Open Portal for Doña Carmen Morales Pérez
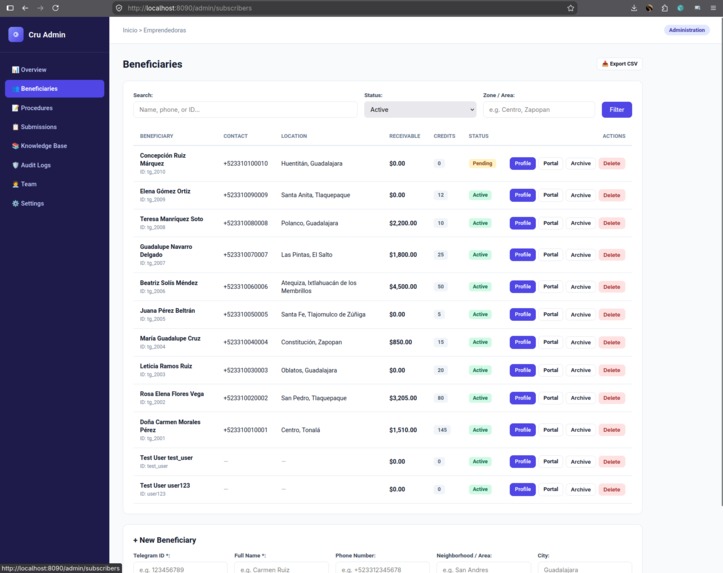723x573 pixels. [551, 430]
